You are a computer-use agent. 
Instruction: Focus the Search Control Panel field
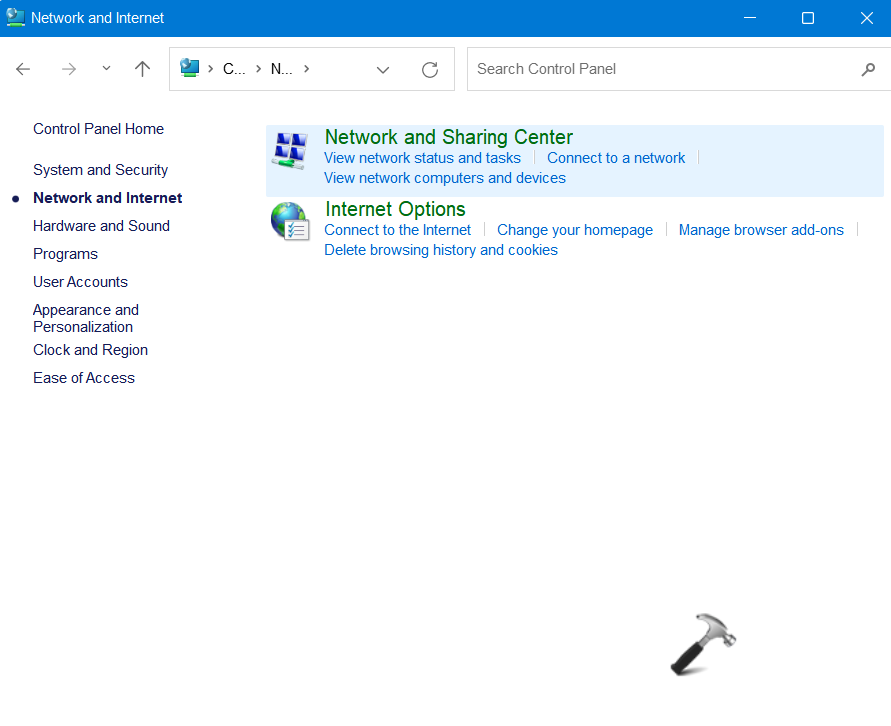(660, 69)
